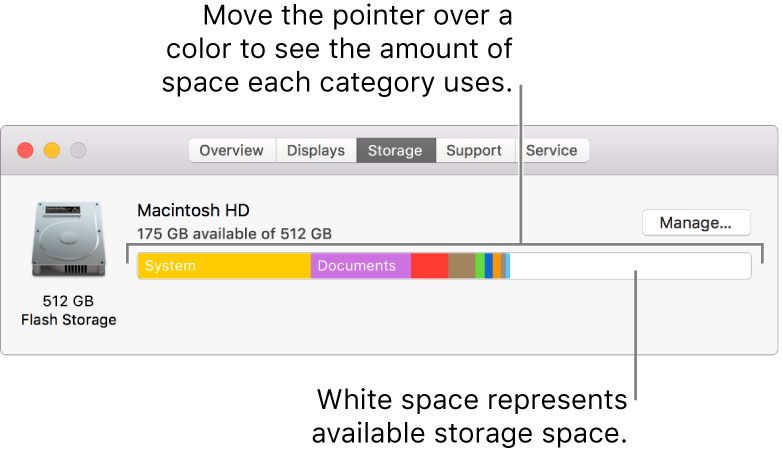Switch to the Displays tab
The width and height of the screenshot is (782, 455).
tap(315, 150)
